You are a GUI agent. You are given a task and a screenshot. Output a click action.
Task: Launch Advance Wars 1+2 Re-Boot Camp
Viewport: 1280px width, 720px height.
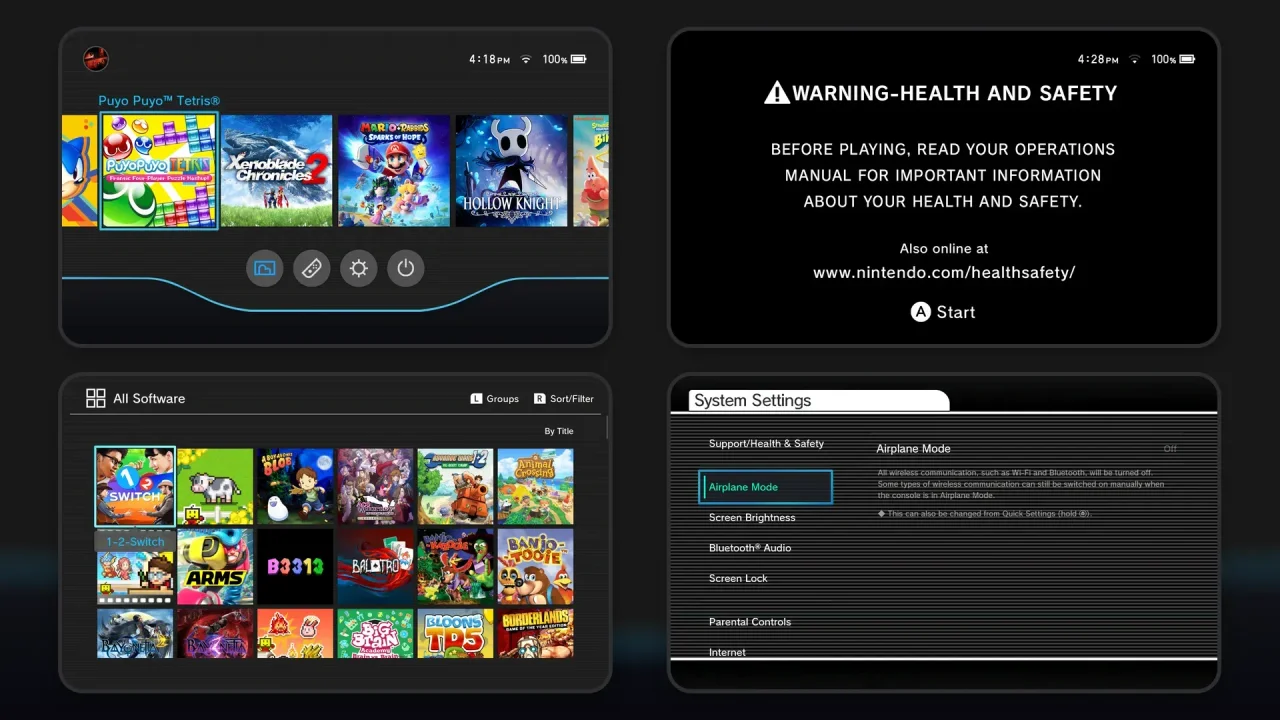[x=455, y=486]
